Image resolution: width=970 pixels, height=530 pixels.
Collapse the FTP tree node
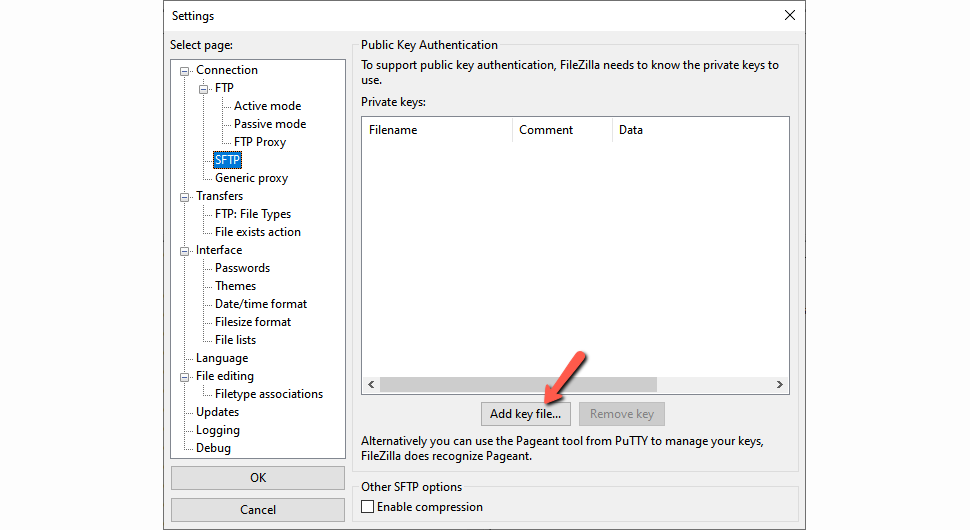tap(203, 89)
